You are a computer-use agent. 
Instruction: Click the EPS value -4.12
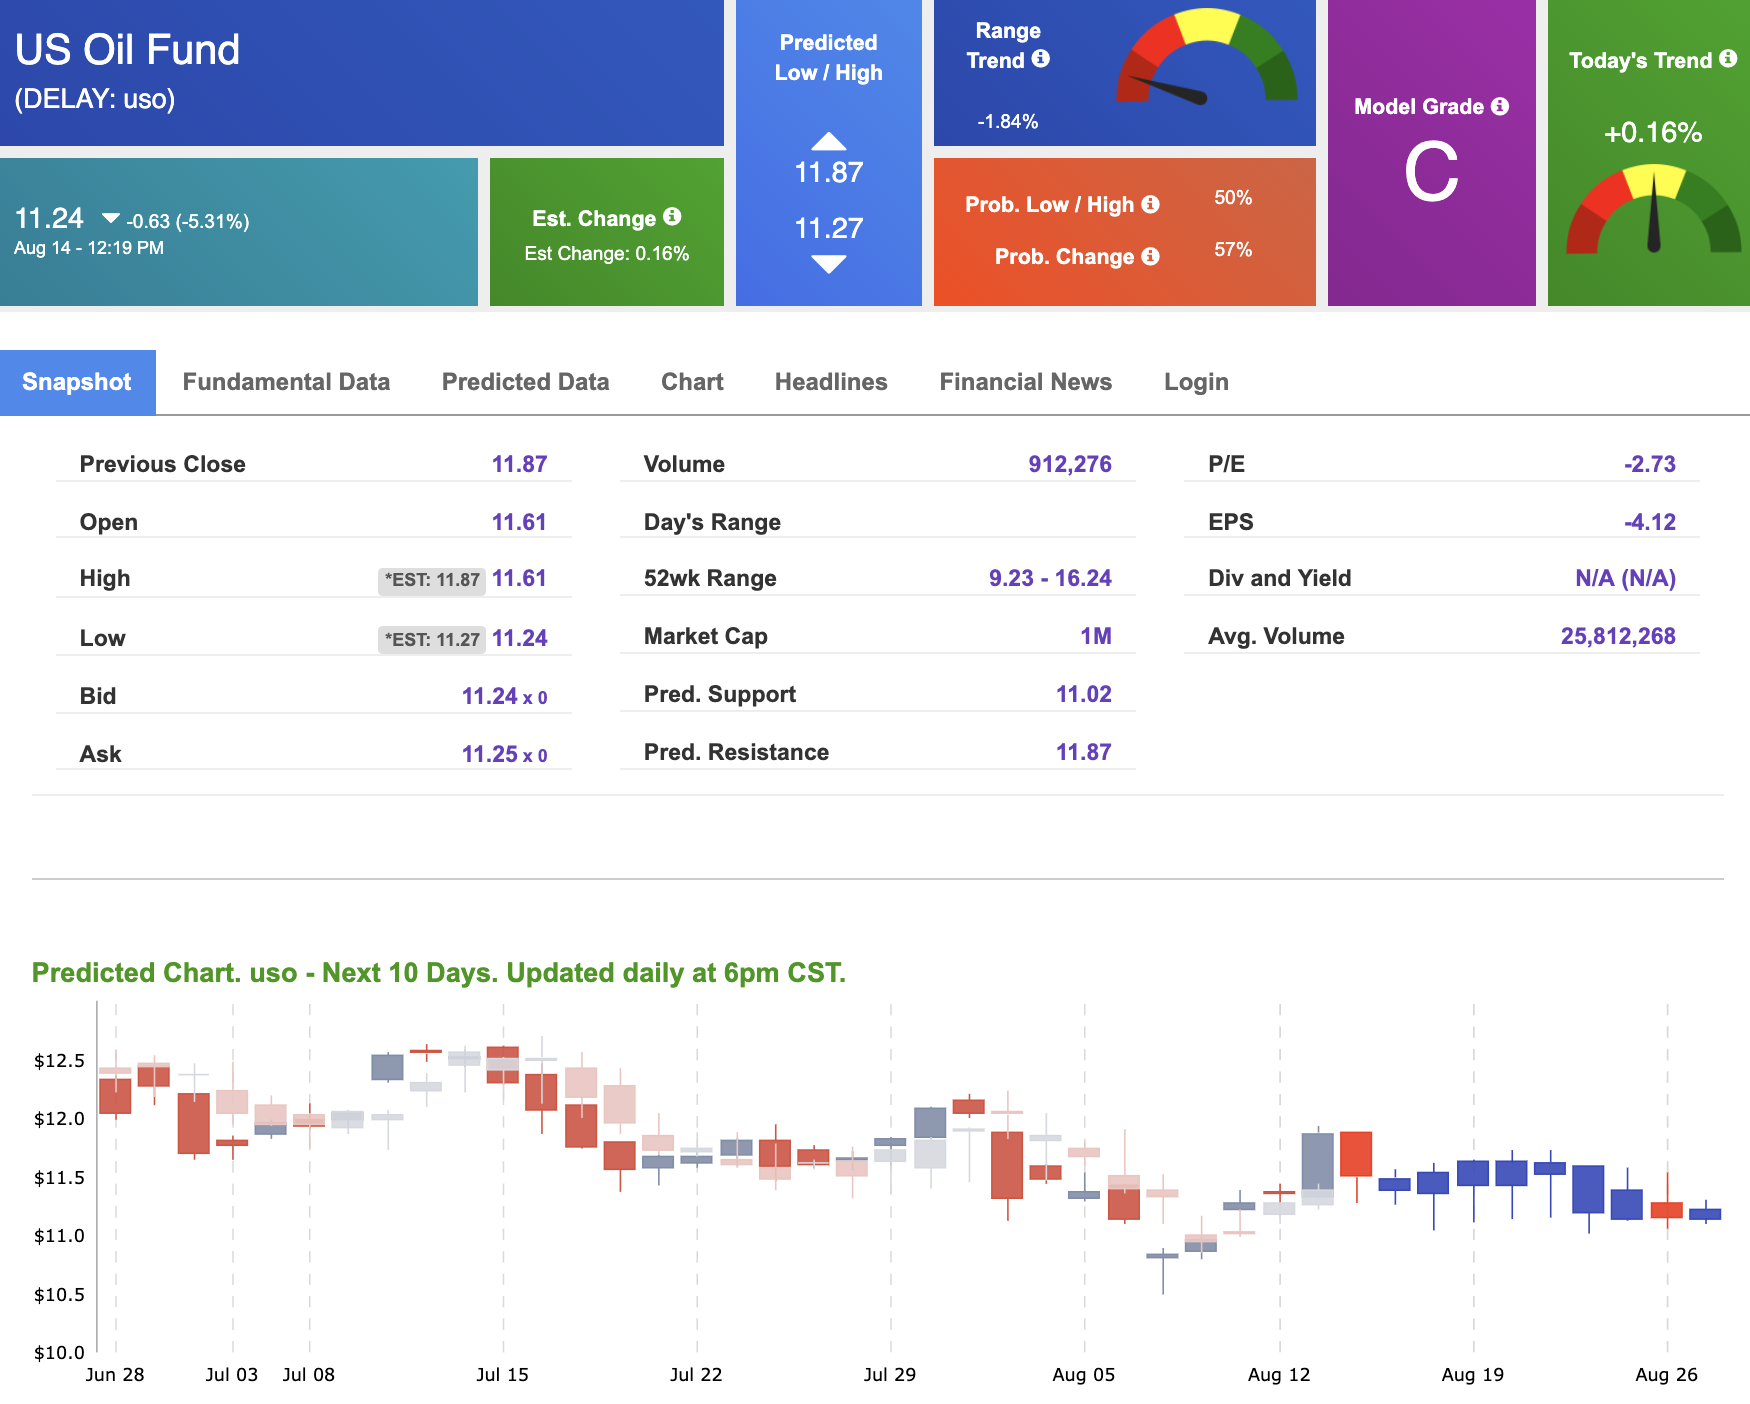tap(1650, 522)
